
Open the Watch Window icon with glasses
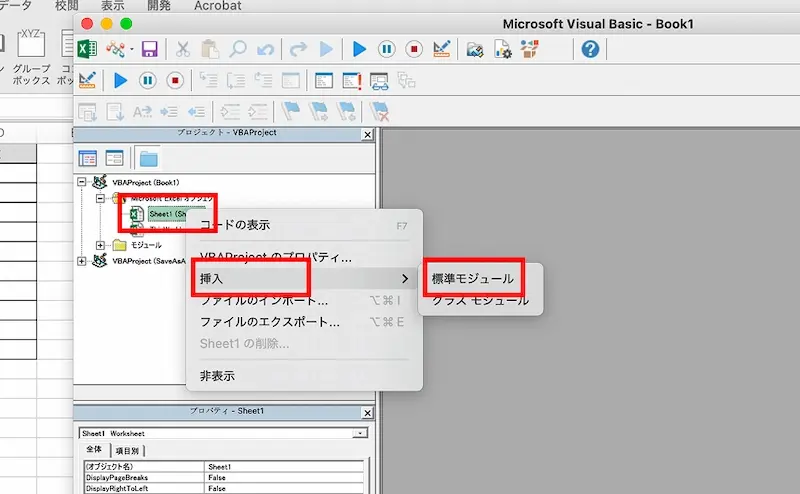[x=379, y=81]
